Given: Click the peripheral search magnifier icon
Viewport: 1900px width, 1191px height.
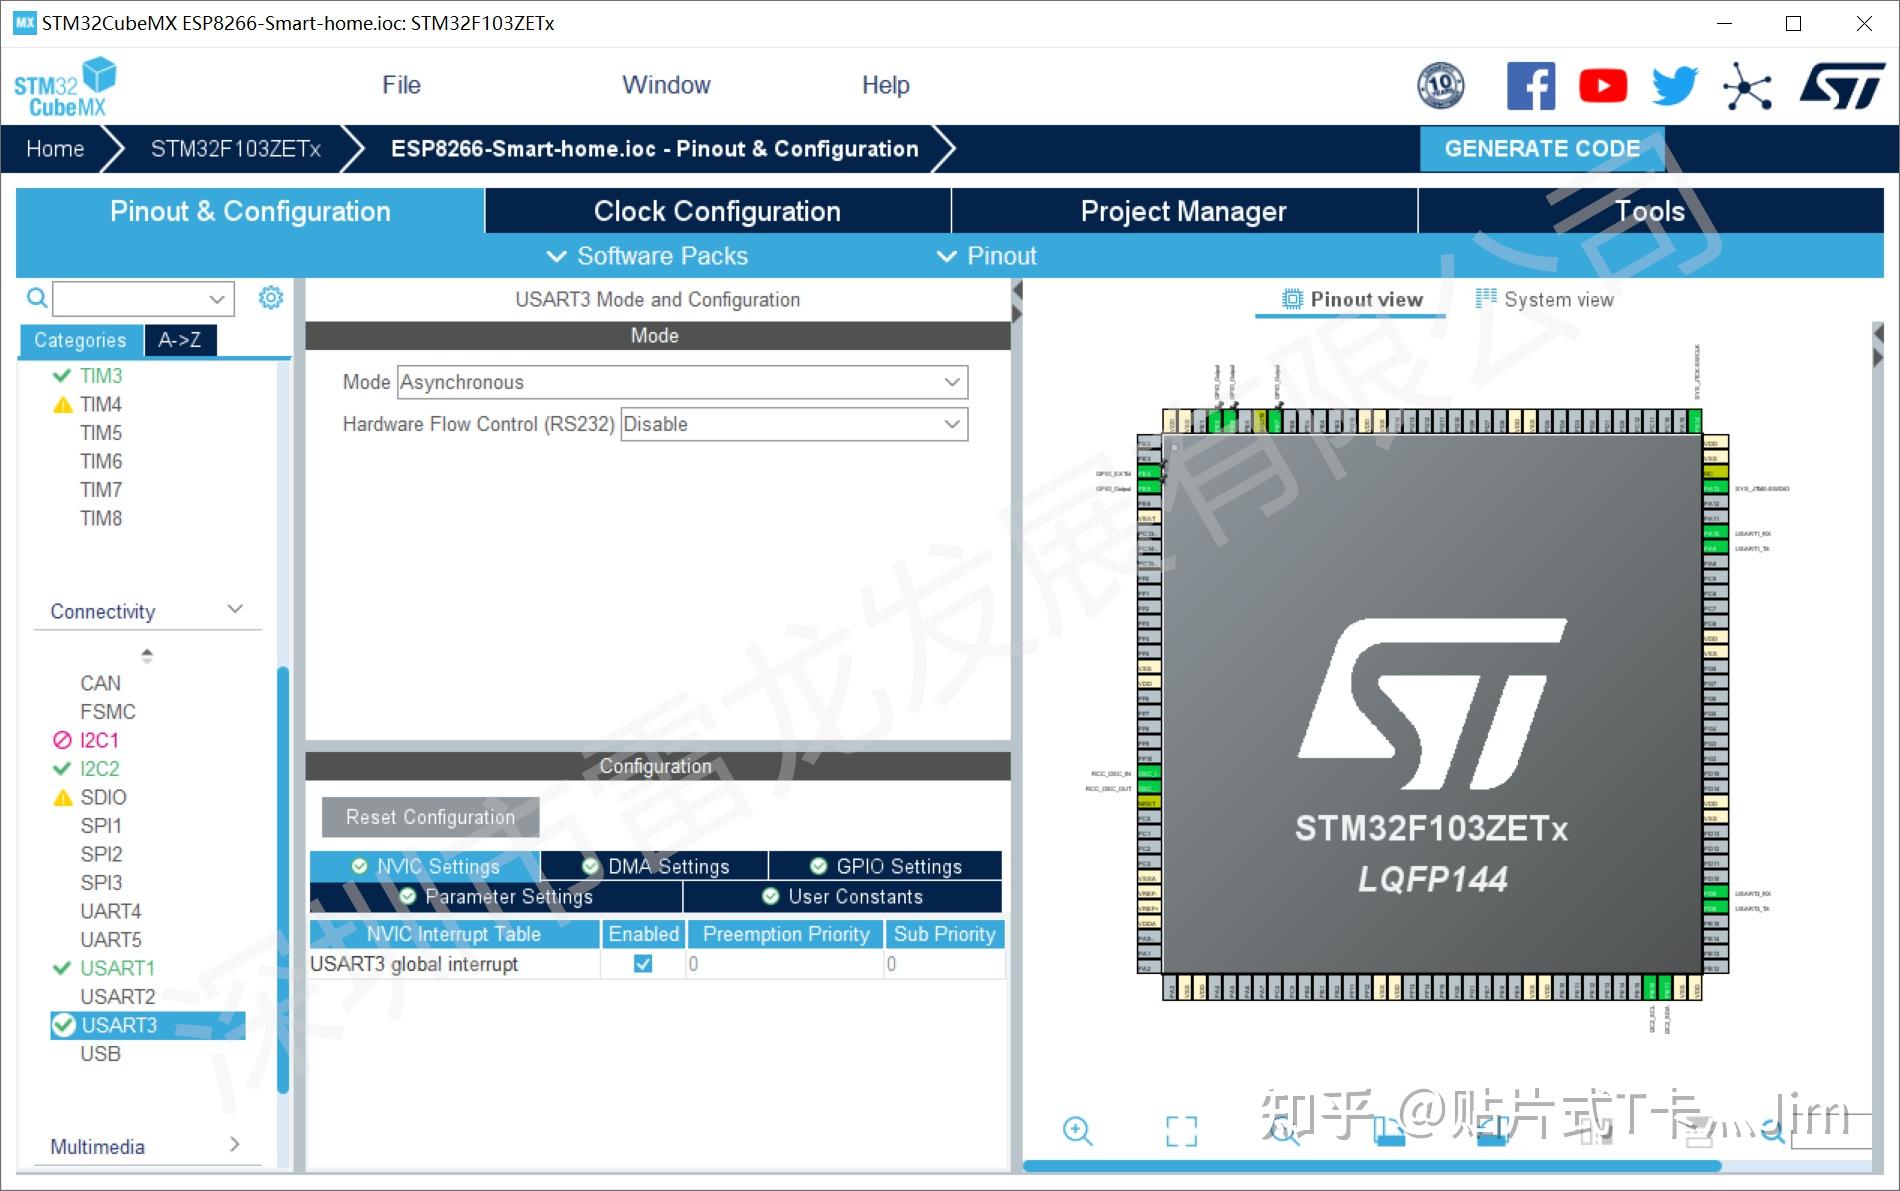Looking at the screenshot, I should tap(36, 298).
